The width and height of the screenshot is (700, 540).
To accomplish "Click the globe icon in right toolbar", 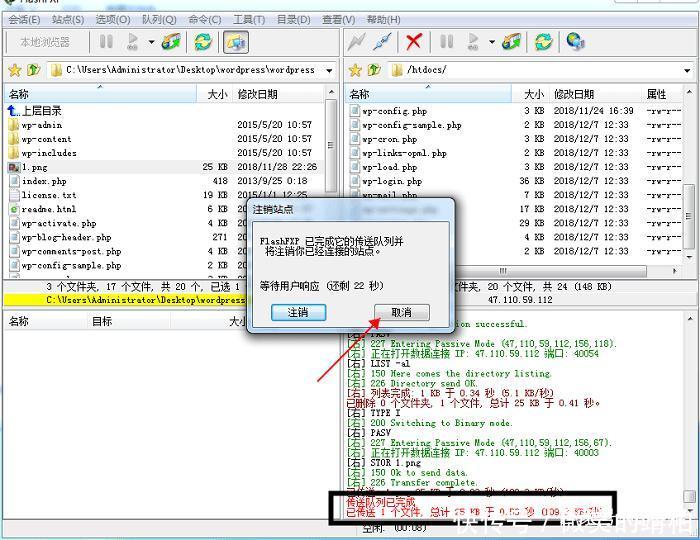I will point(575,42).
